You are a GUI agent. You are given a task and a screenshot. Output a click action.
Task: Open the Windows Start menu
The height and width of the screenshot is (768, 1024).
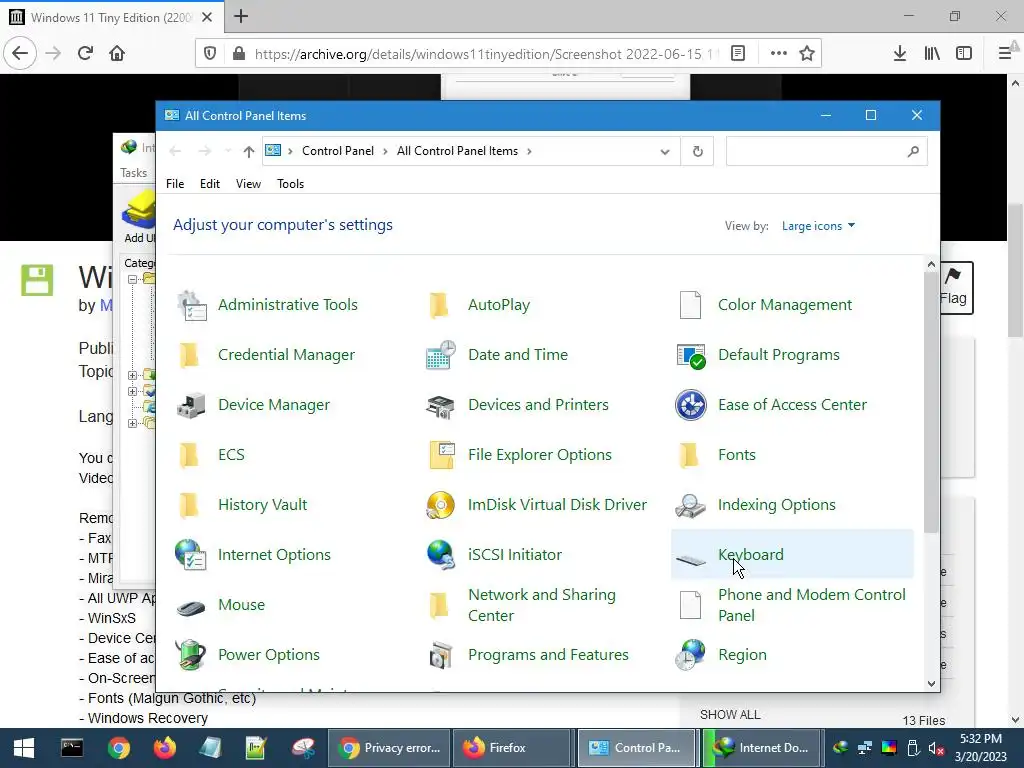coord(24,748)
